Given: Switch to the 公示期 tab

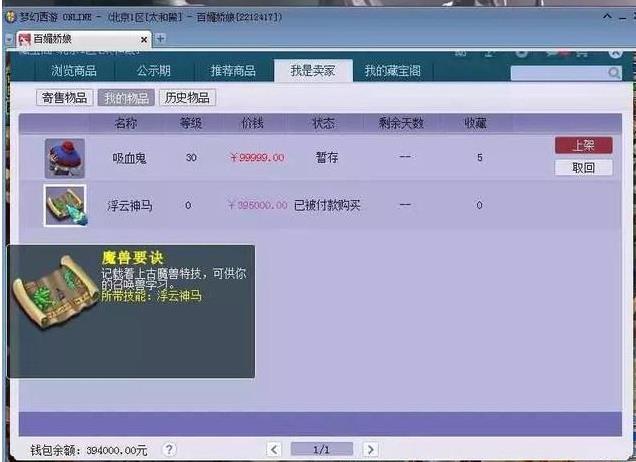Looking at the screenshot, I should click(x=154, y=71).
